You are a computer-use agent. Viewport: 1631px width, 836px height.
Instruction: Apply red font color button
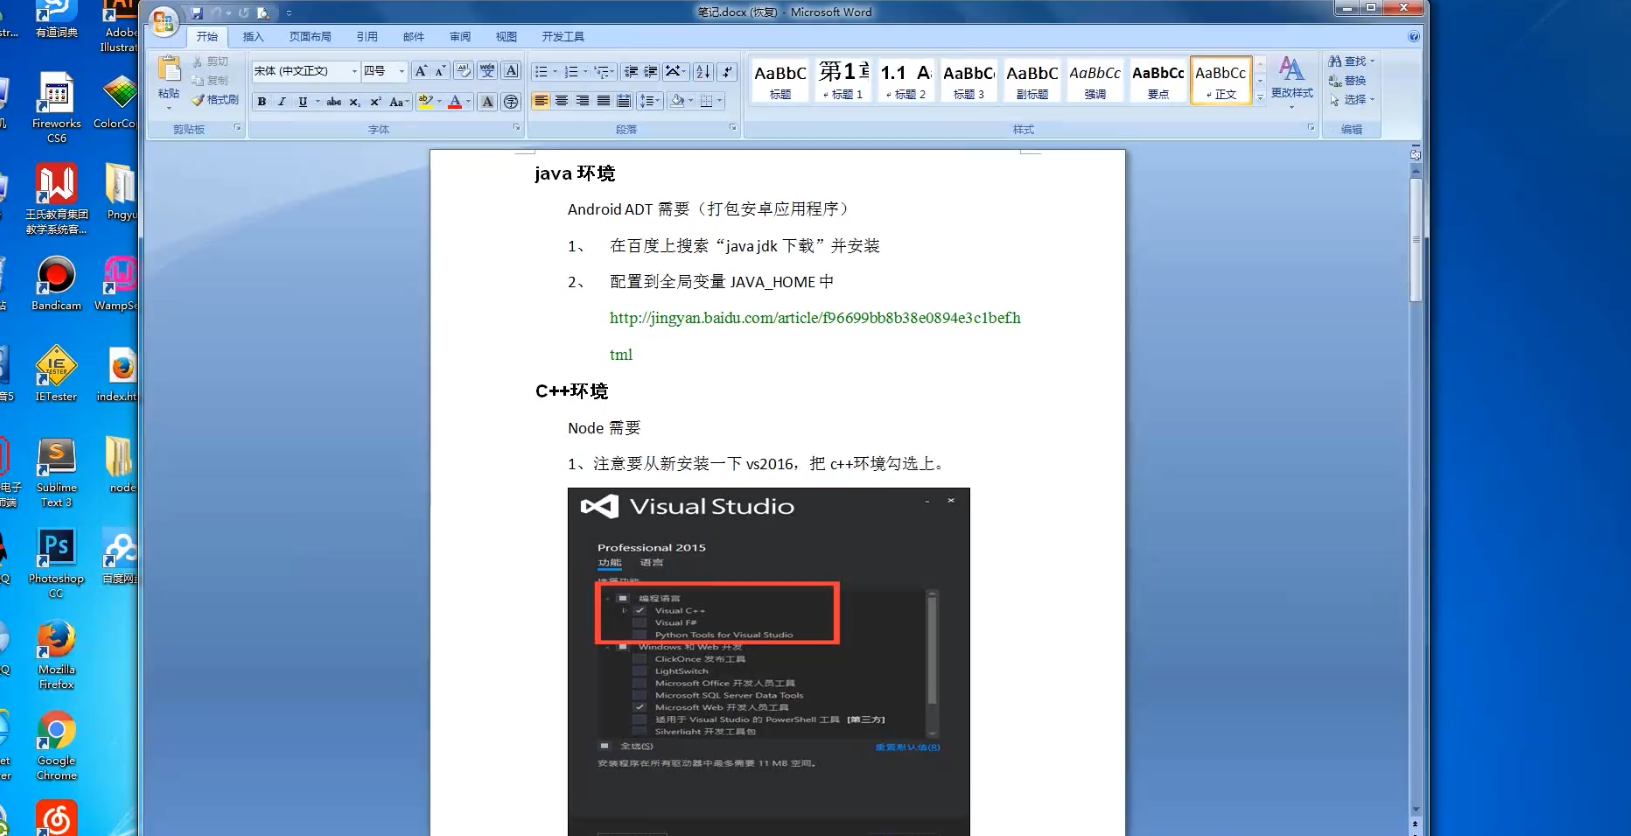pyautogui.click(x=455, y=101)
